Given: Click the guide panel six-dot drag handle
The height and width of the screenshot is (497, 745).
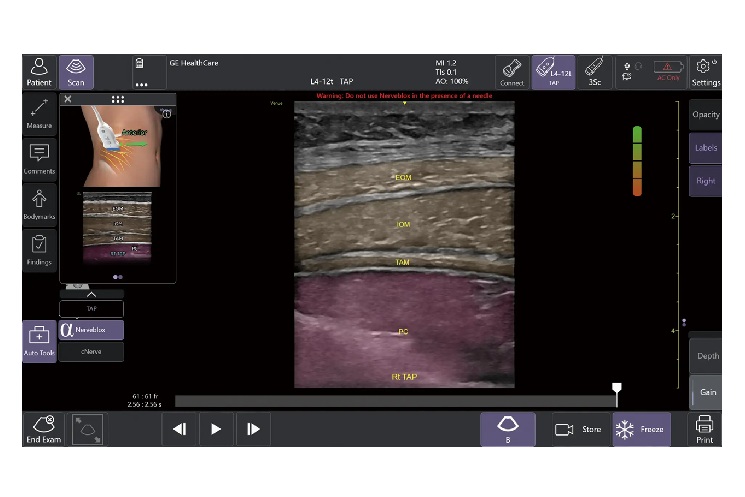Looking at the screenshot, I should pos(118,99).
